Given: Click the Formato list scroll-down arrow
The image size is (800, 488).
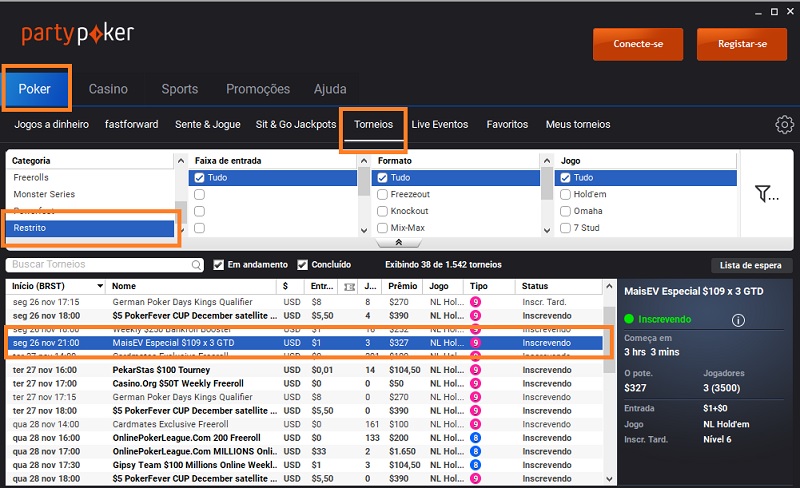Looking at the screenshot, I should [547, 231].
